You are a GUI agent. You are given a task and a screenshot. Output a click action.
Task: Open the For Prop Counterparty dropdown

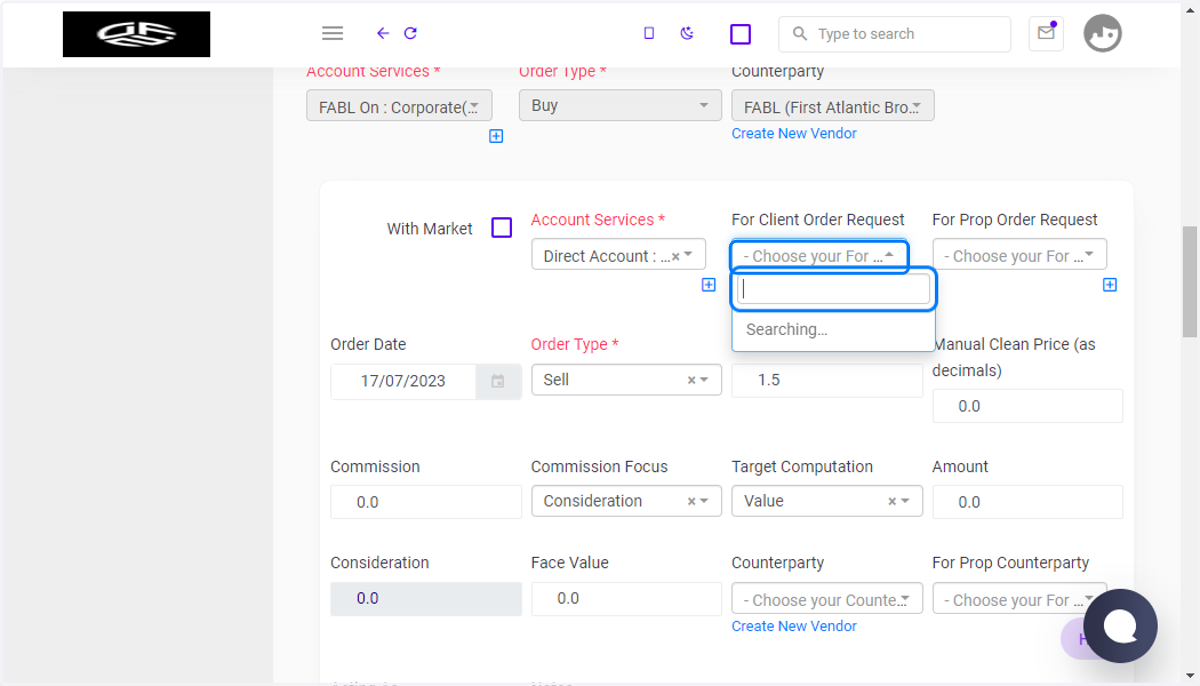click(1019, 599)
